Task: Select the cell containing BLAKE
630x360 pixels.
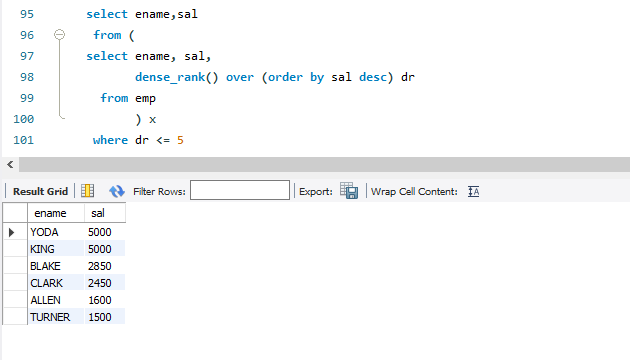Action: point(56,266)
